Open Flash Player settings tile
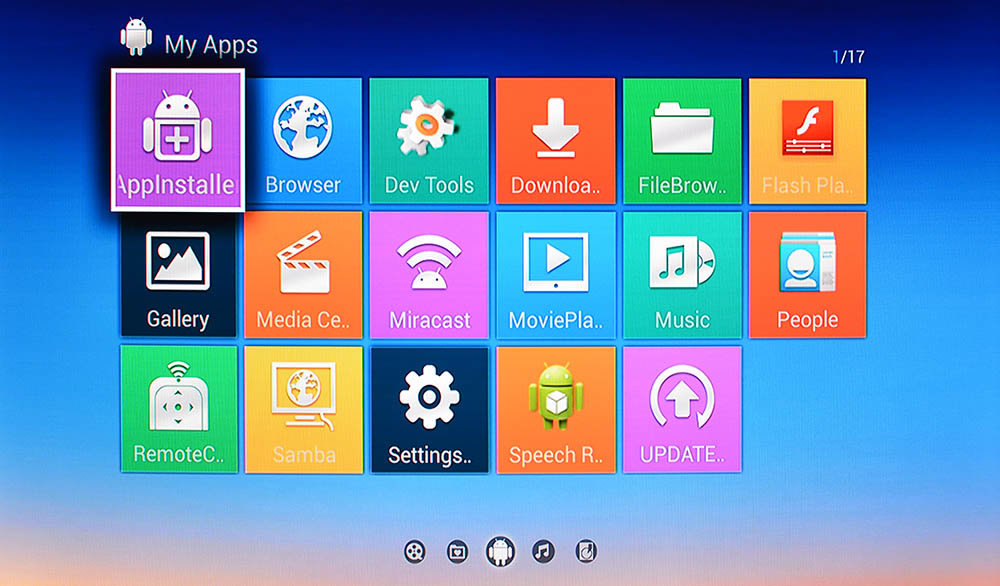The image size is (1000, 586). pos(807,141)
